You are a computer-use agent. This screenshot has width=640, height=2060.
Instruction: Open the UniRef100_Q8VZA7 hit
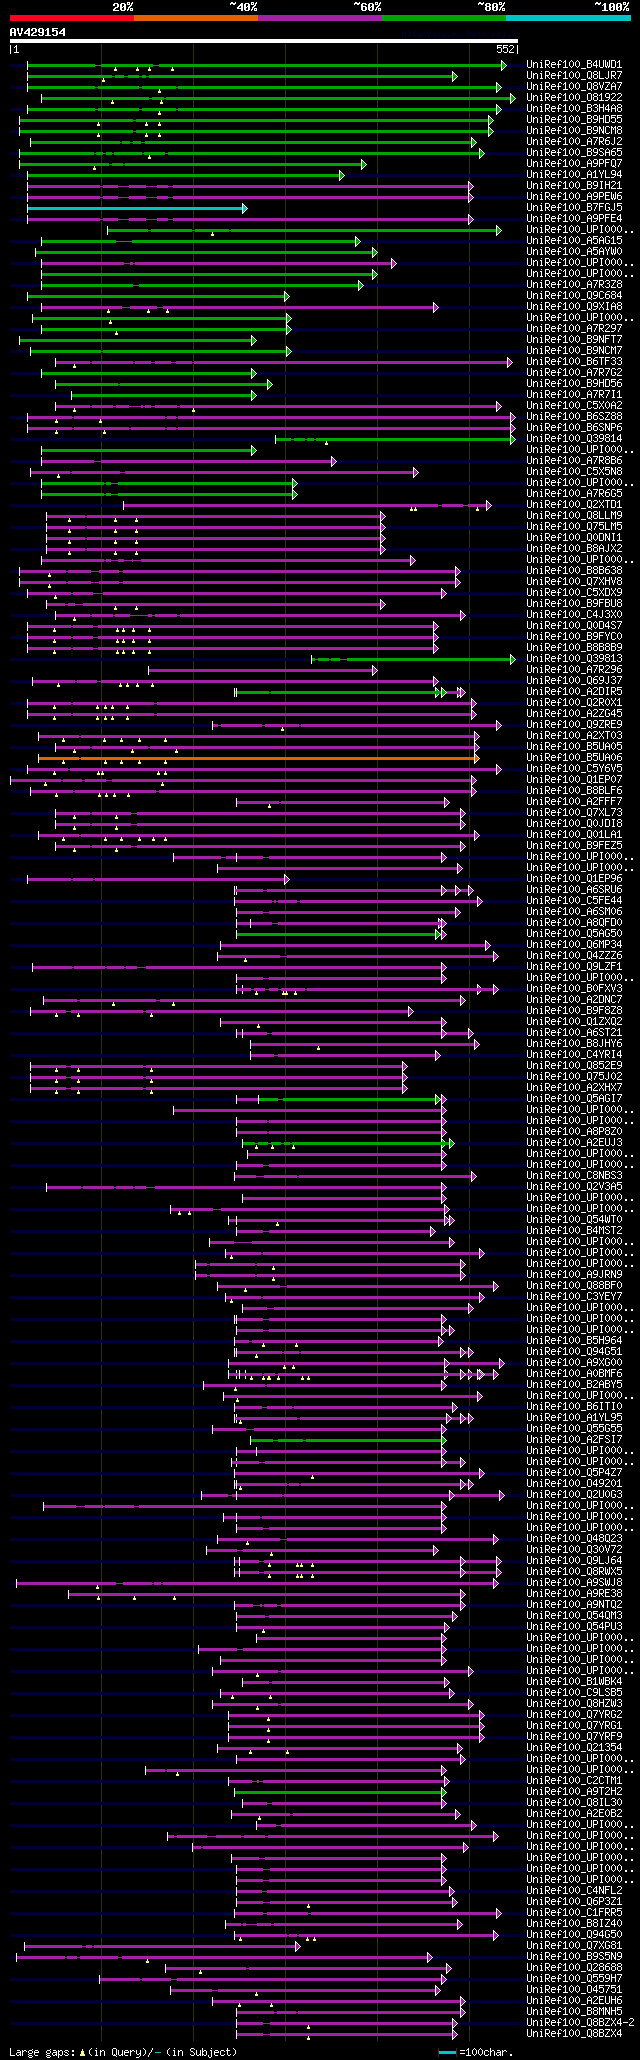pyautogui.click(x=574, y=87)
